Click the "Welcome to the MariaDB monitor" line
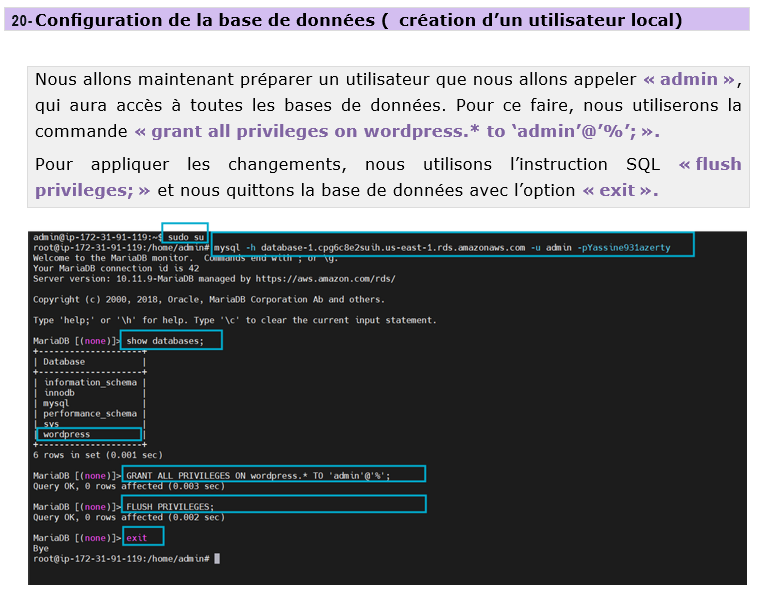Viewport: 777px width, 611px height. point(185,258)
